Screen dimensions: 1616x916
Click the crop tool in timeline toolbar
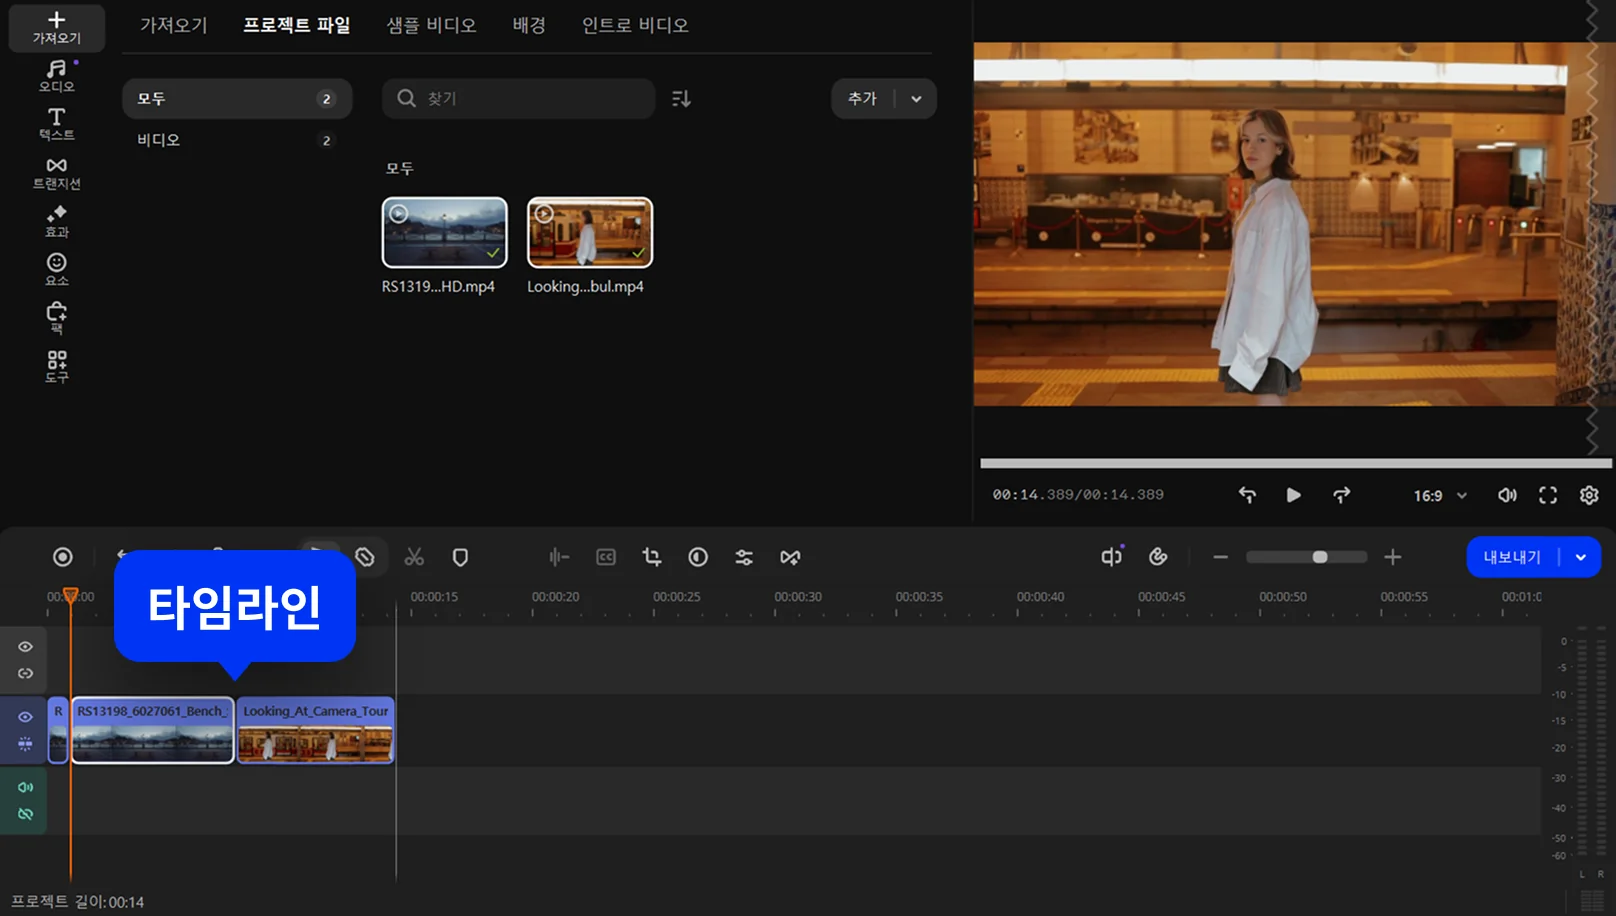tap(652, 557)
